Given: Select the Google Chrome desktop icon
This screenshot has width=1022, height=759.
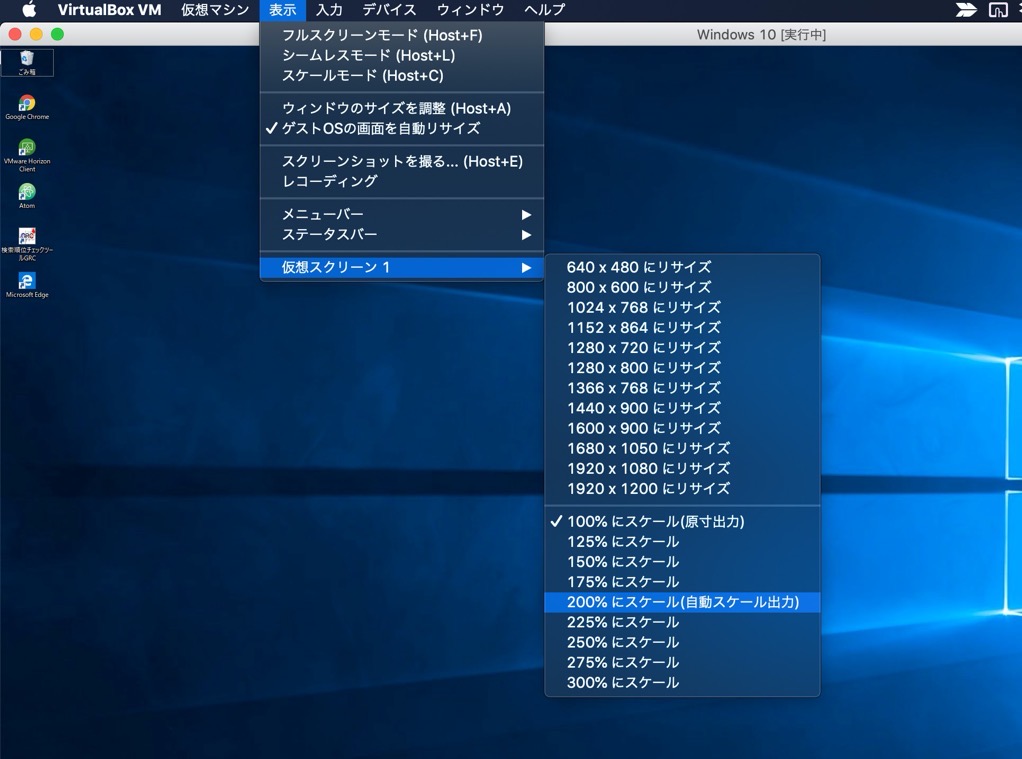Looking at the screenshot, I should tap(27, 108).
